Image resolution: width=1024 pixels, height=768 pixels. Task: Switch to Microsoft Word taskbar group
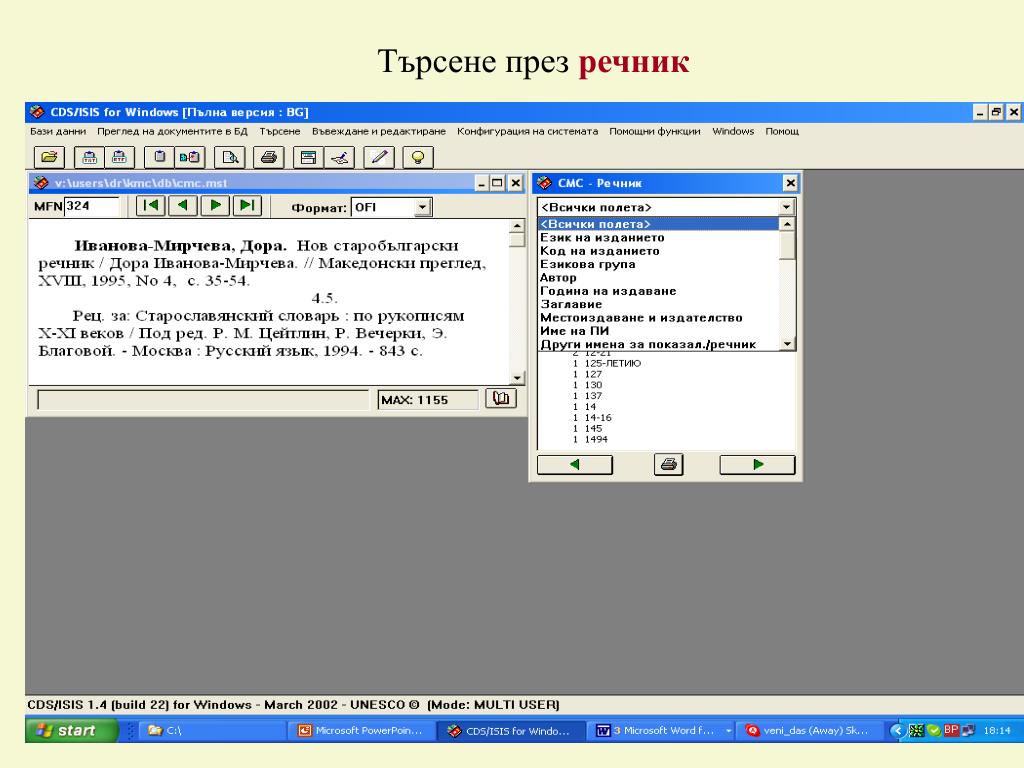pyautogui.click(x=662, y=730)
